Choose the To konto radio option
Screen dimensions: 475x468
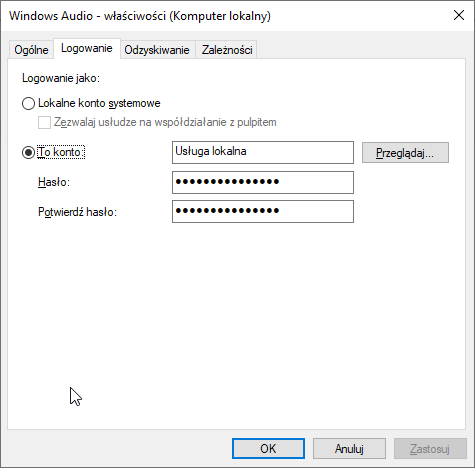coord(28,152)
